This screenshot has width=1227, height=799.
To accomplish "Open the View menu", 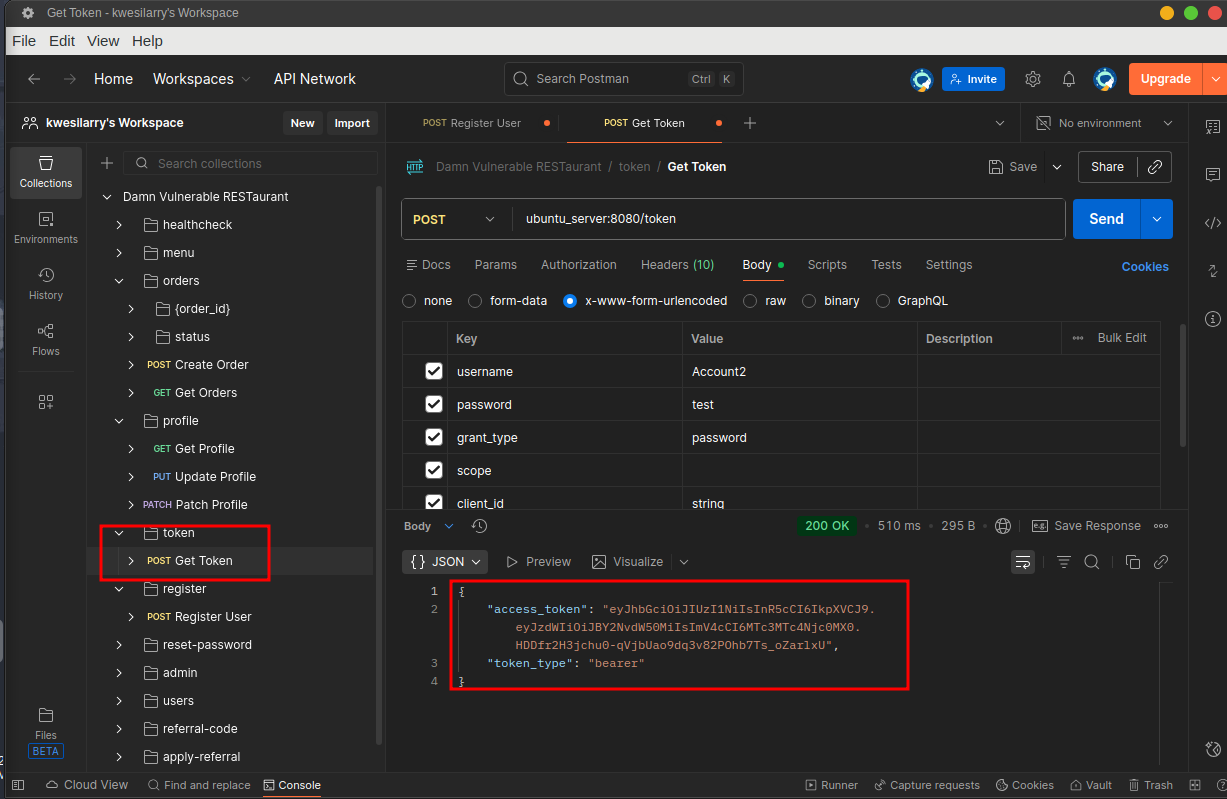I will point(103,41).
